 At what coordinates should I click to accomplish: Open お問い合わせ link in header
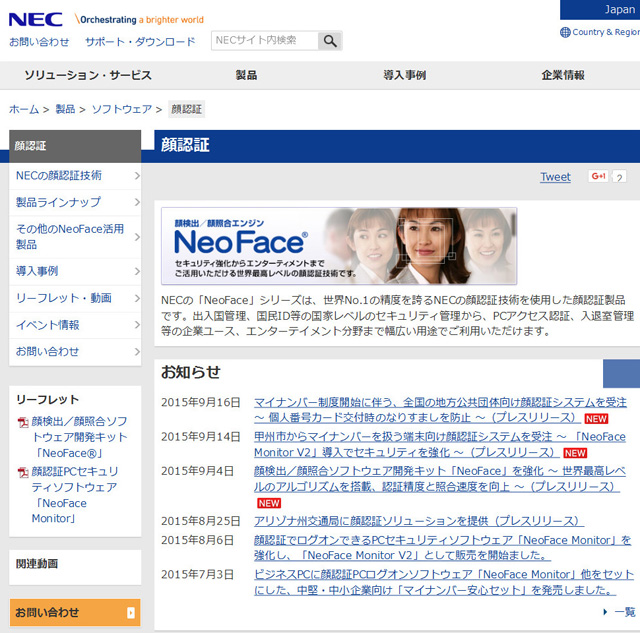(39, 42)
